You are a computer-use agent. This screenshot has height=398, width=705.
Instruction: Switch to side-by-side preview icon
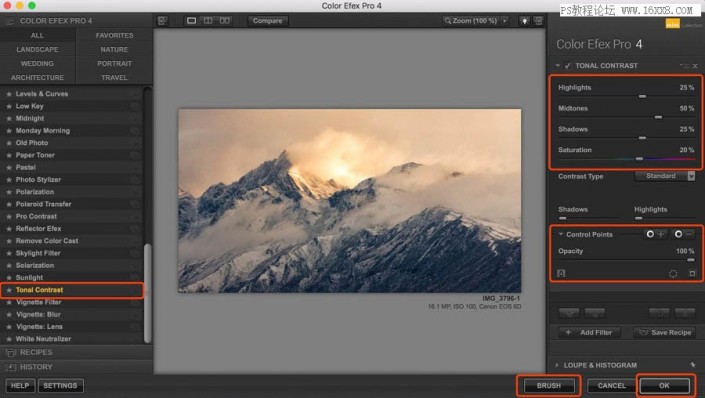(x=224, y=21)
